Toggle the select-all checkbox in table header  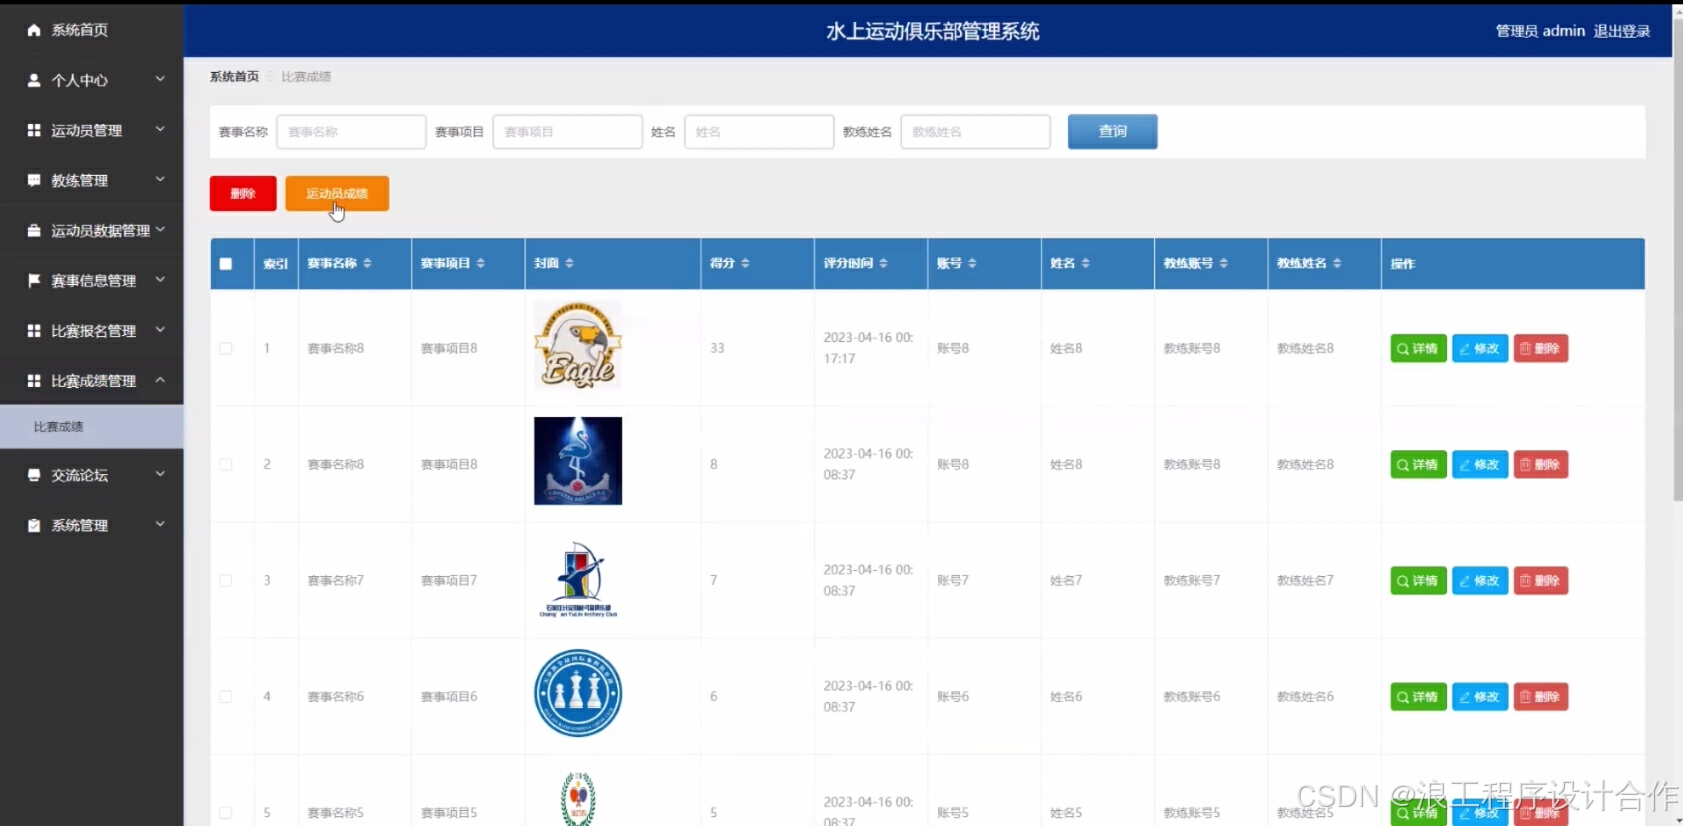[x=226, y=264]
